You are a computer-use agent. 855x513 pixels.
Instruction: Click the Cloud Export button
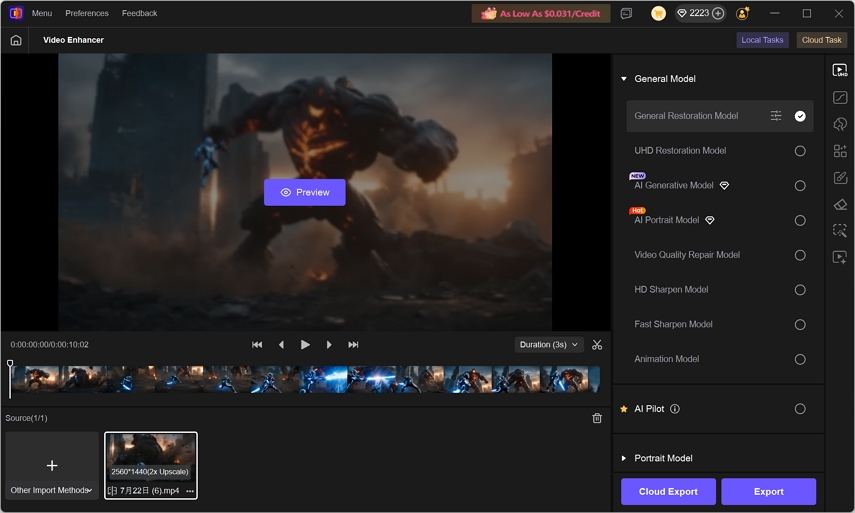coord(668,492)
